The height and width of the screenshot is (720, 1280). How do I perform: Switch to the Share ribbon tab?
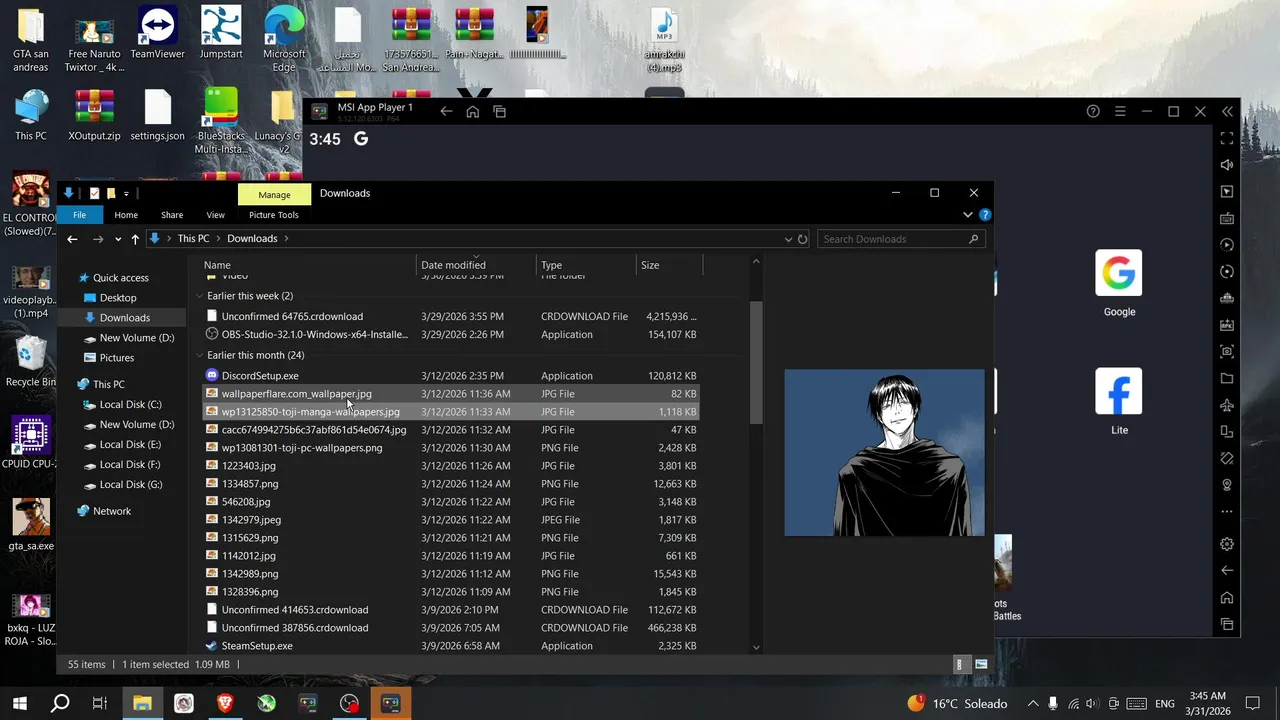click(x=172, y=215)
